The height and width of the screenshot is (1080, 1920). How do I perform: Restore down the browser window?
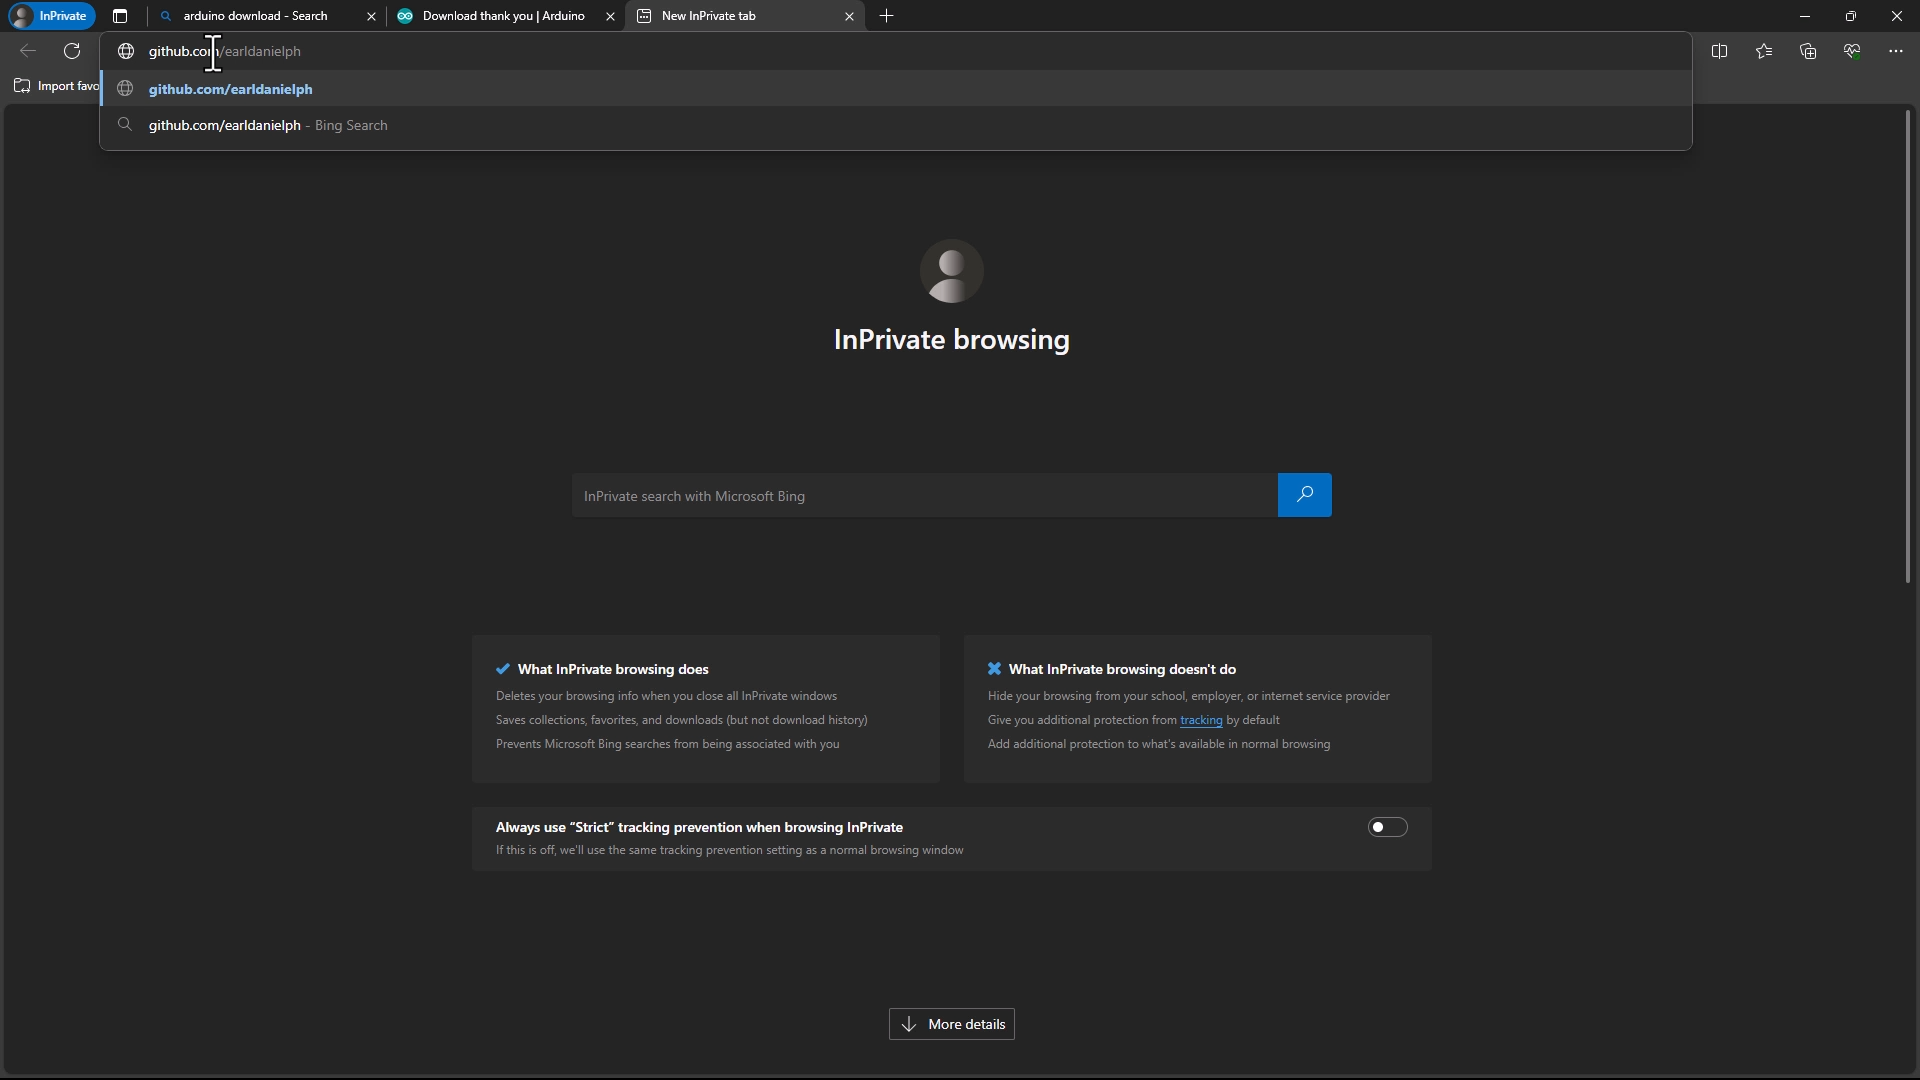tap(1851, 16)
